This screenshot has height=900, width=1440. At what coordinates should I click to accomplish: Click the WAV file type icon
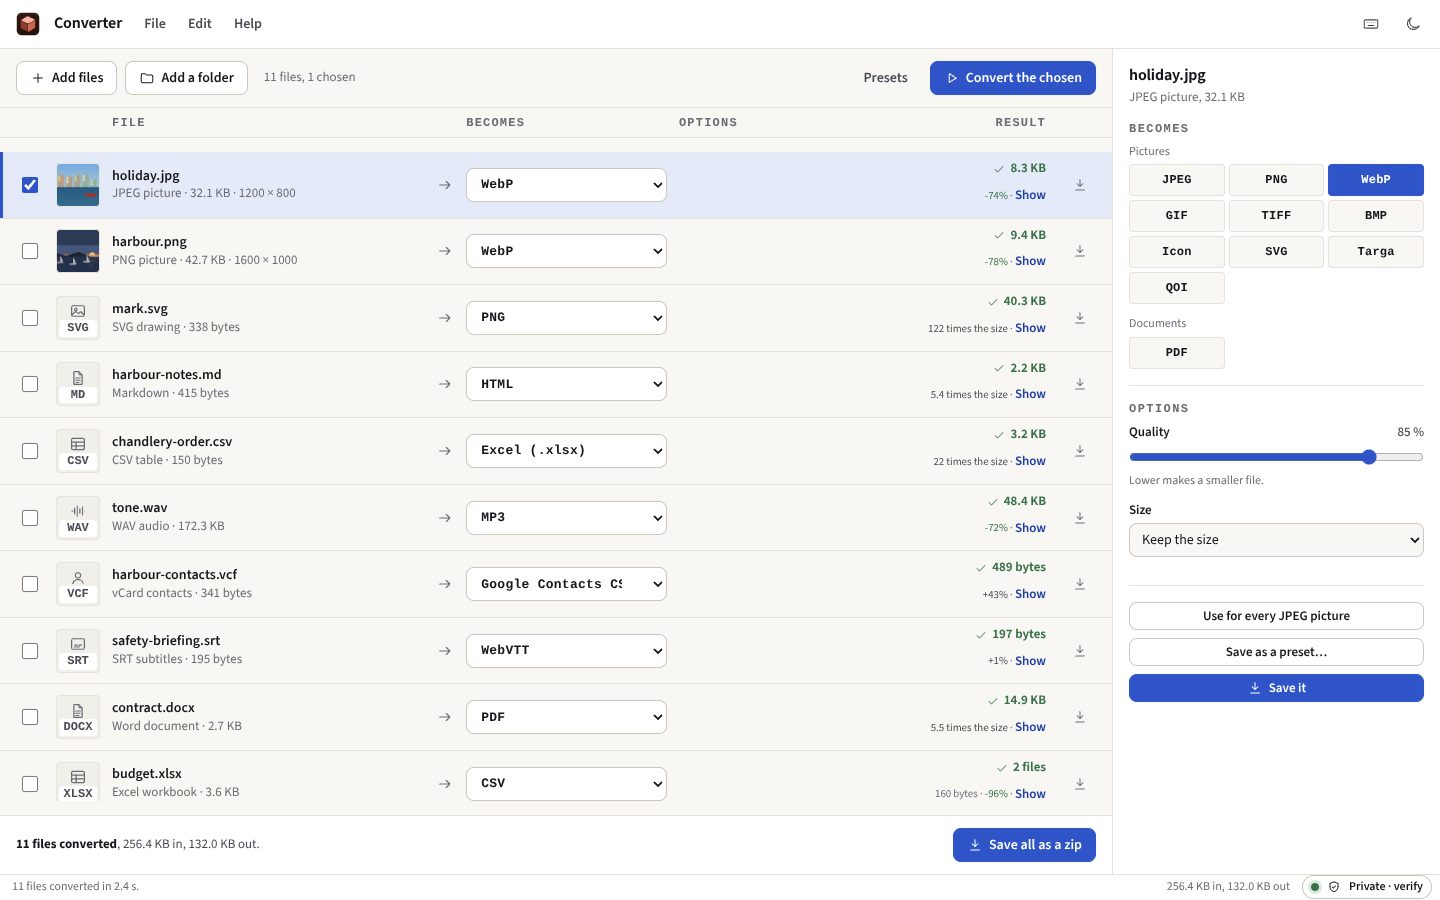[x=78, y=518]
